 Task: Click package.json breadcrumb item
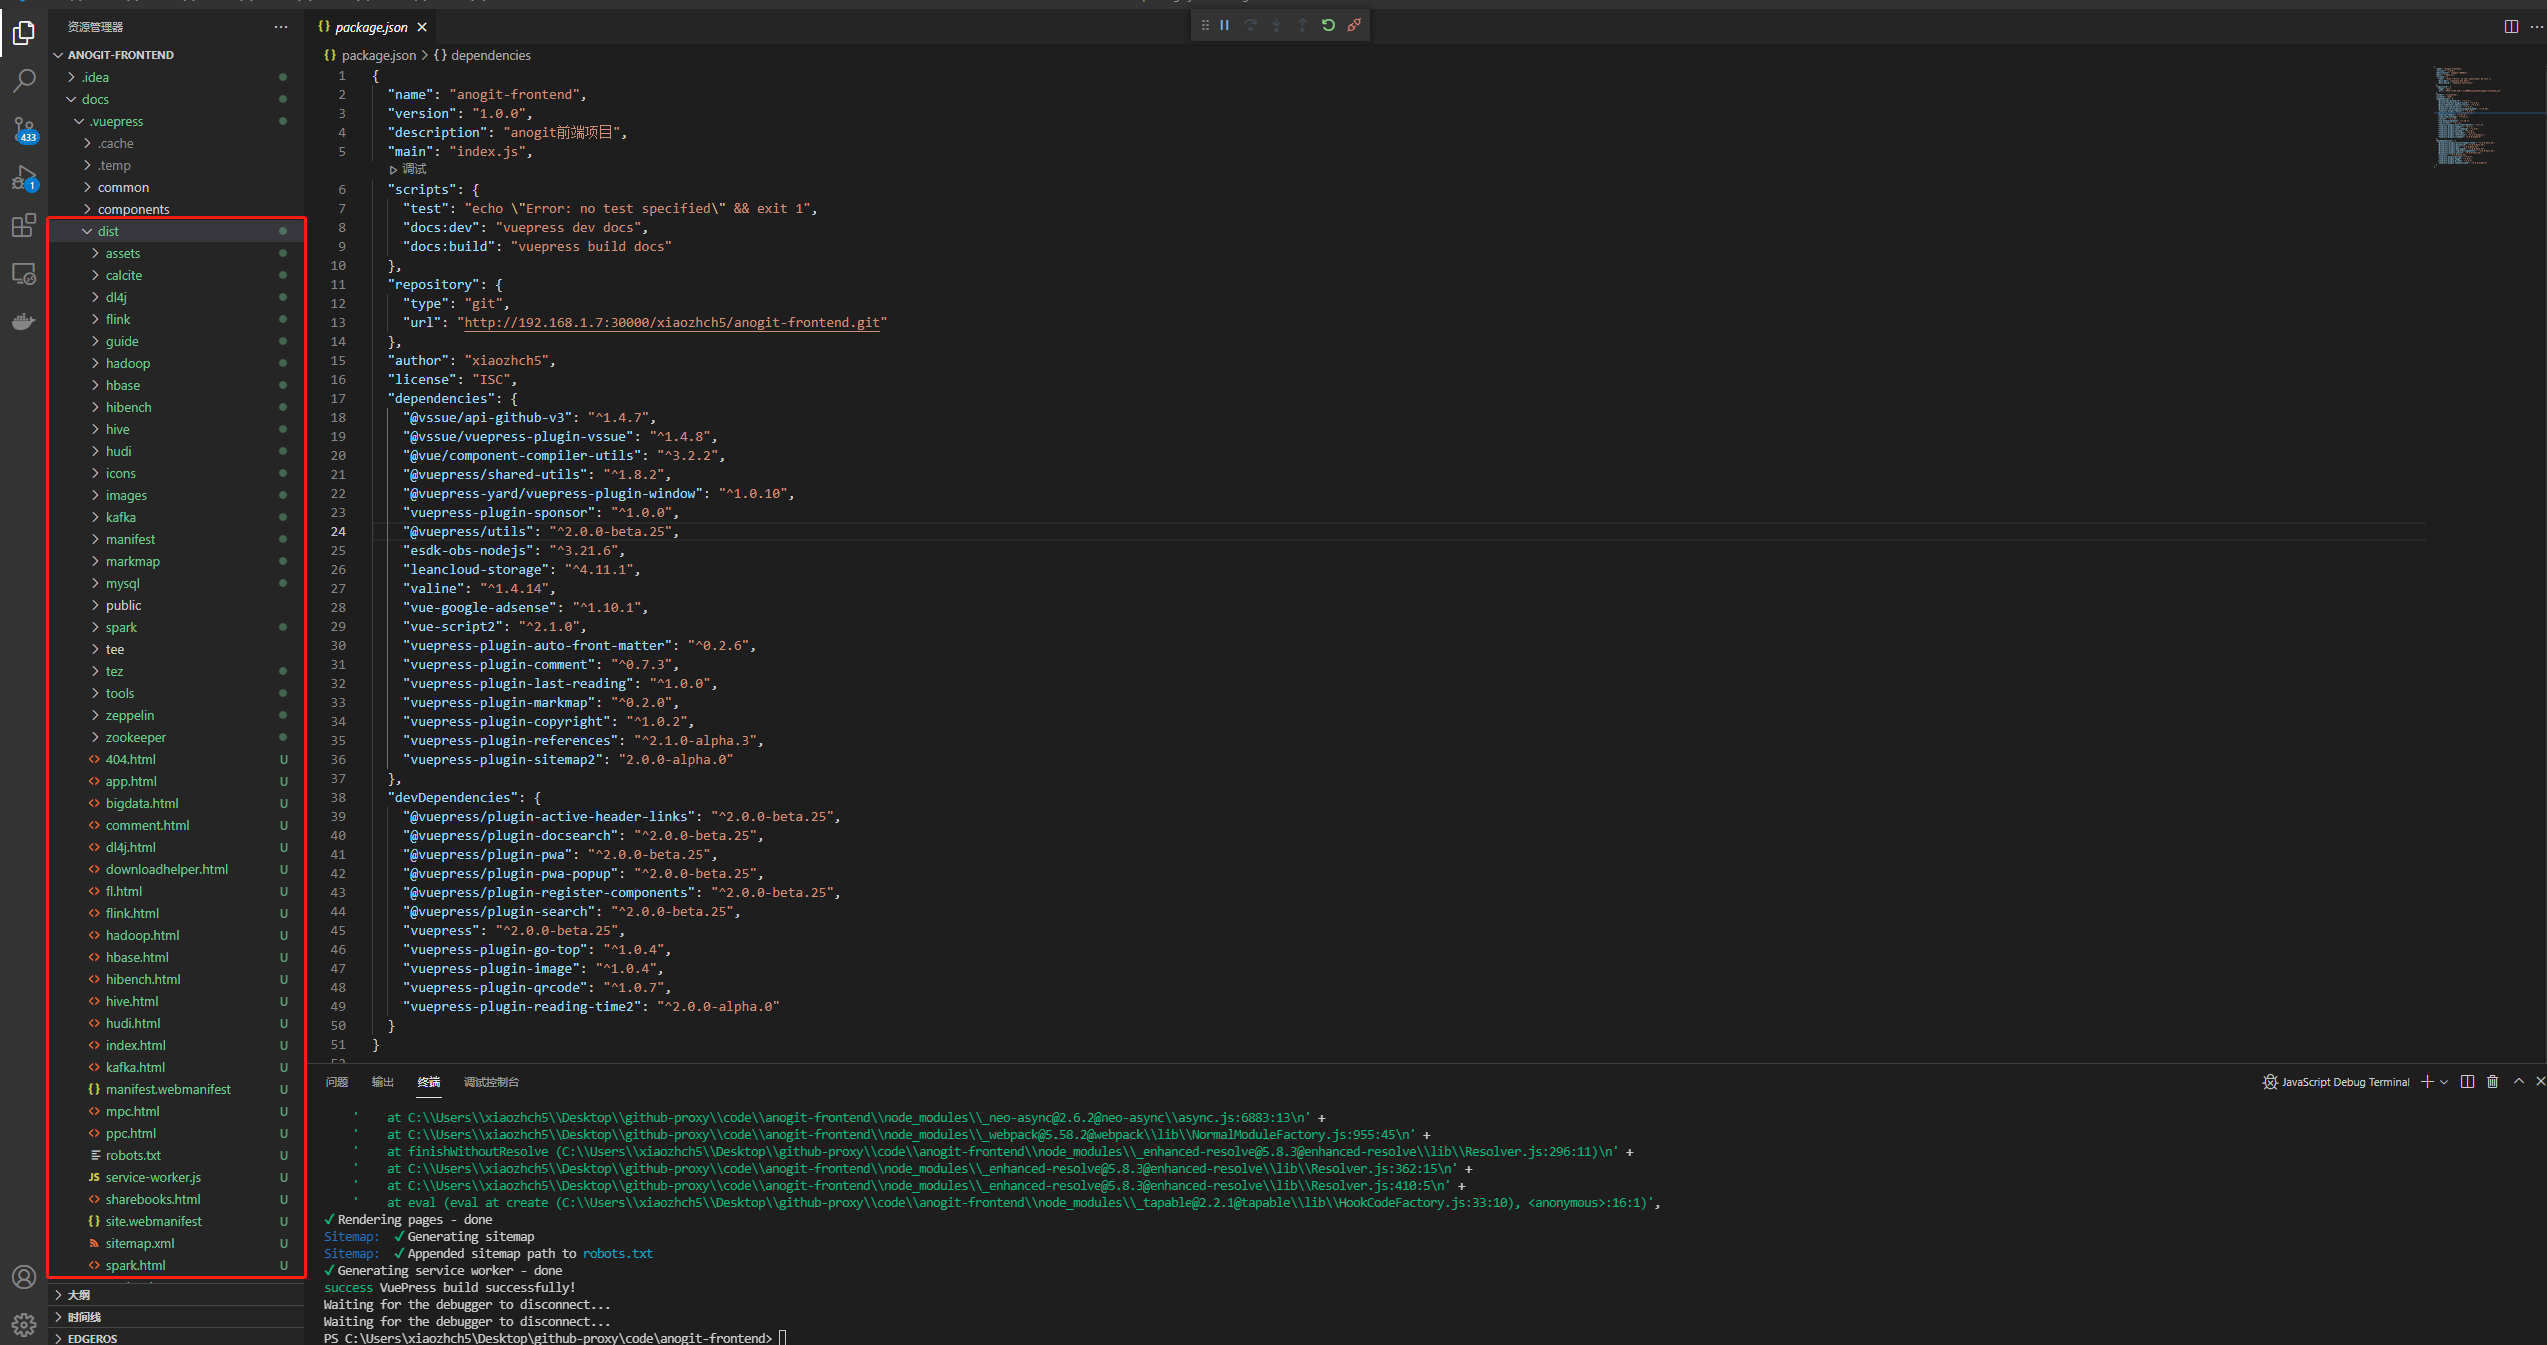click(370, 55)
